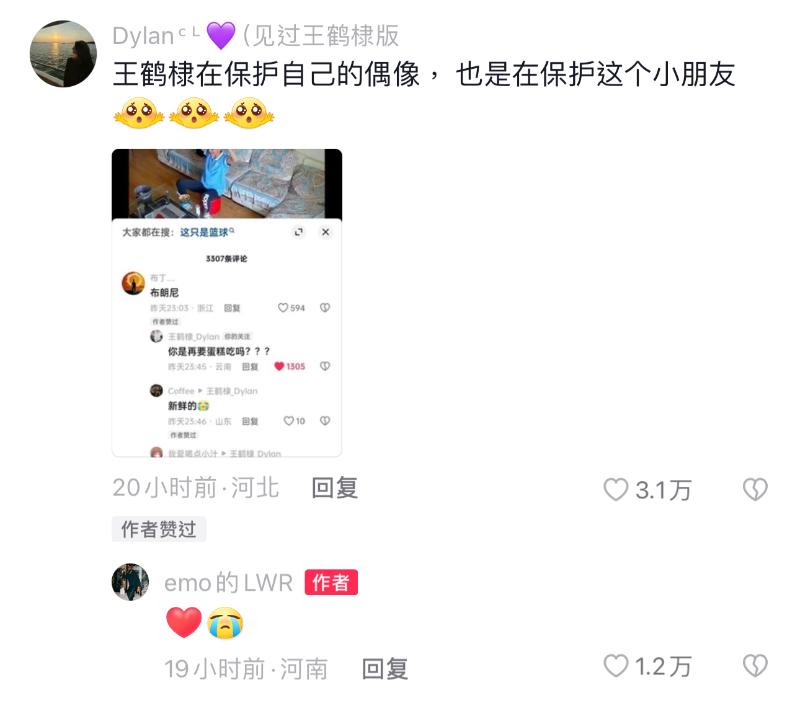Dislike the emo的LWR reply
Viewport: 800px width, 711px height.
(x=755, y=666)
